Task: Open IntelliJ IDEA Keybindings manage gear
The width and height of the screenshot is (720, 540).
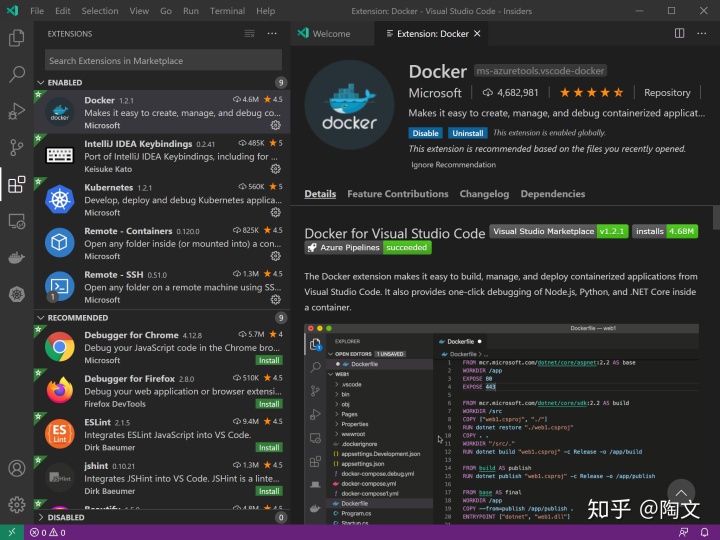Action: 276,169
